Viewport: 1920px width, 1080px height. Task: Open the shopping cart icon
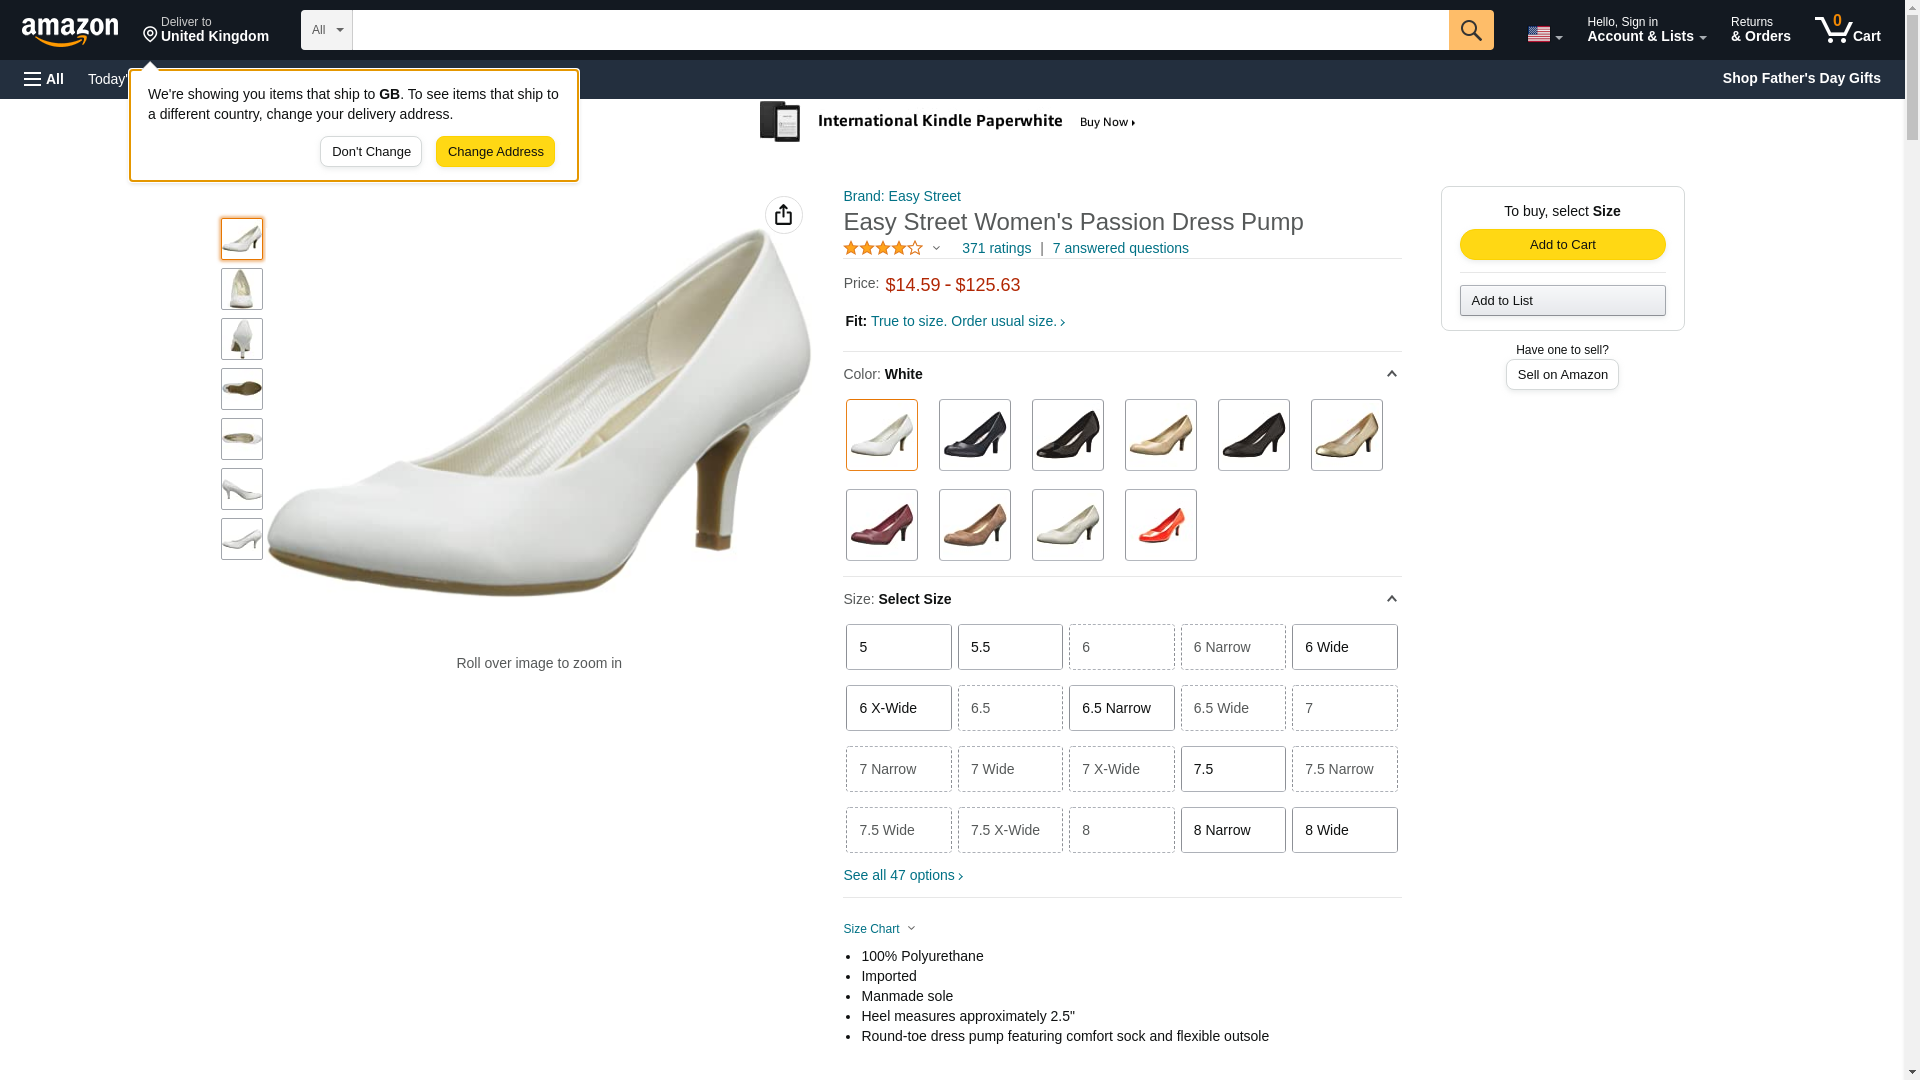(1848, 29)
